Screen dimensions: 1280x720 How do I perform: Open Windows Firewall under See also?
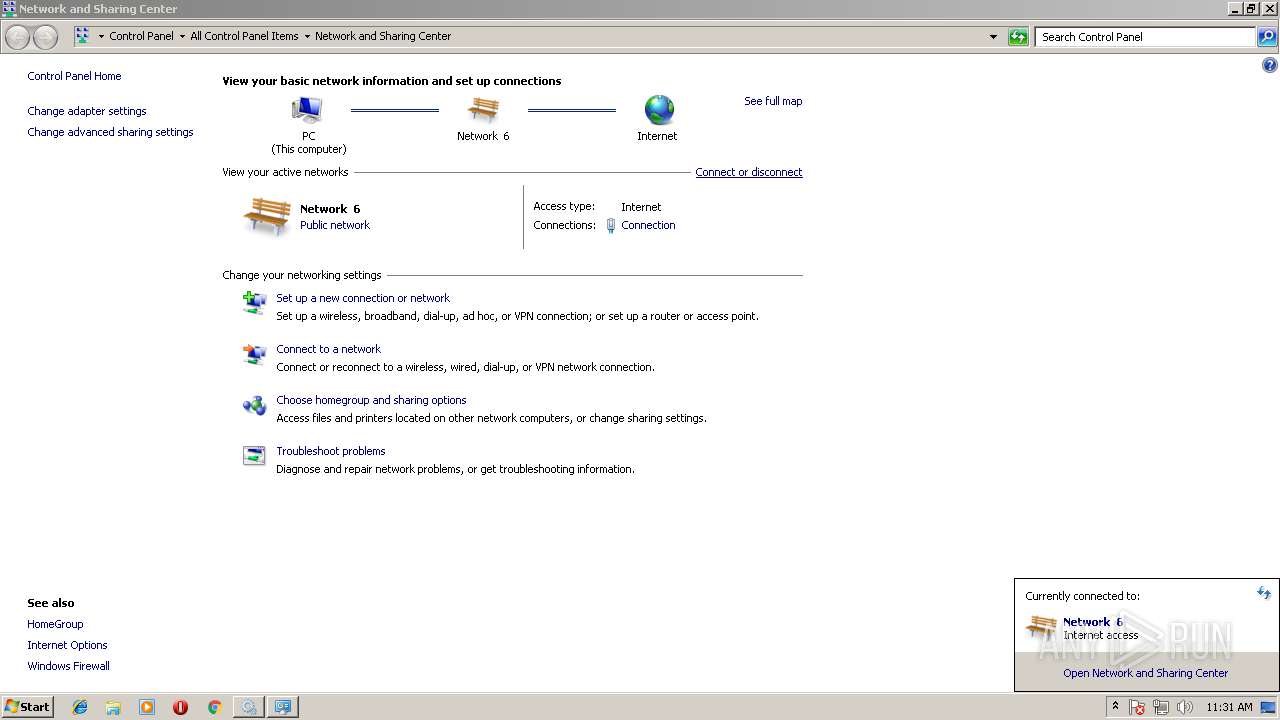[x=68, y=666]
